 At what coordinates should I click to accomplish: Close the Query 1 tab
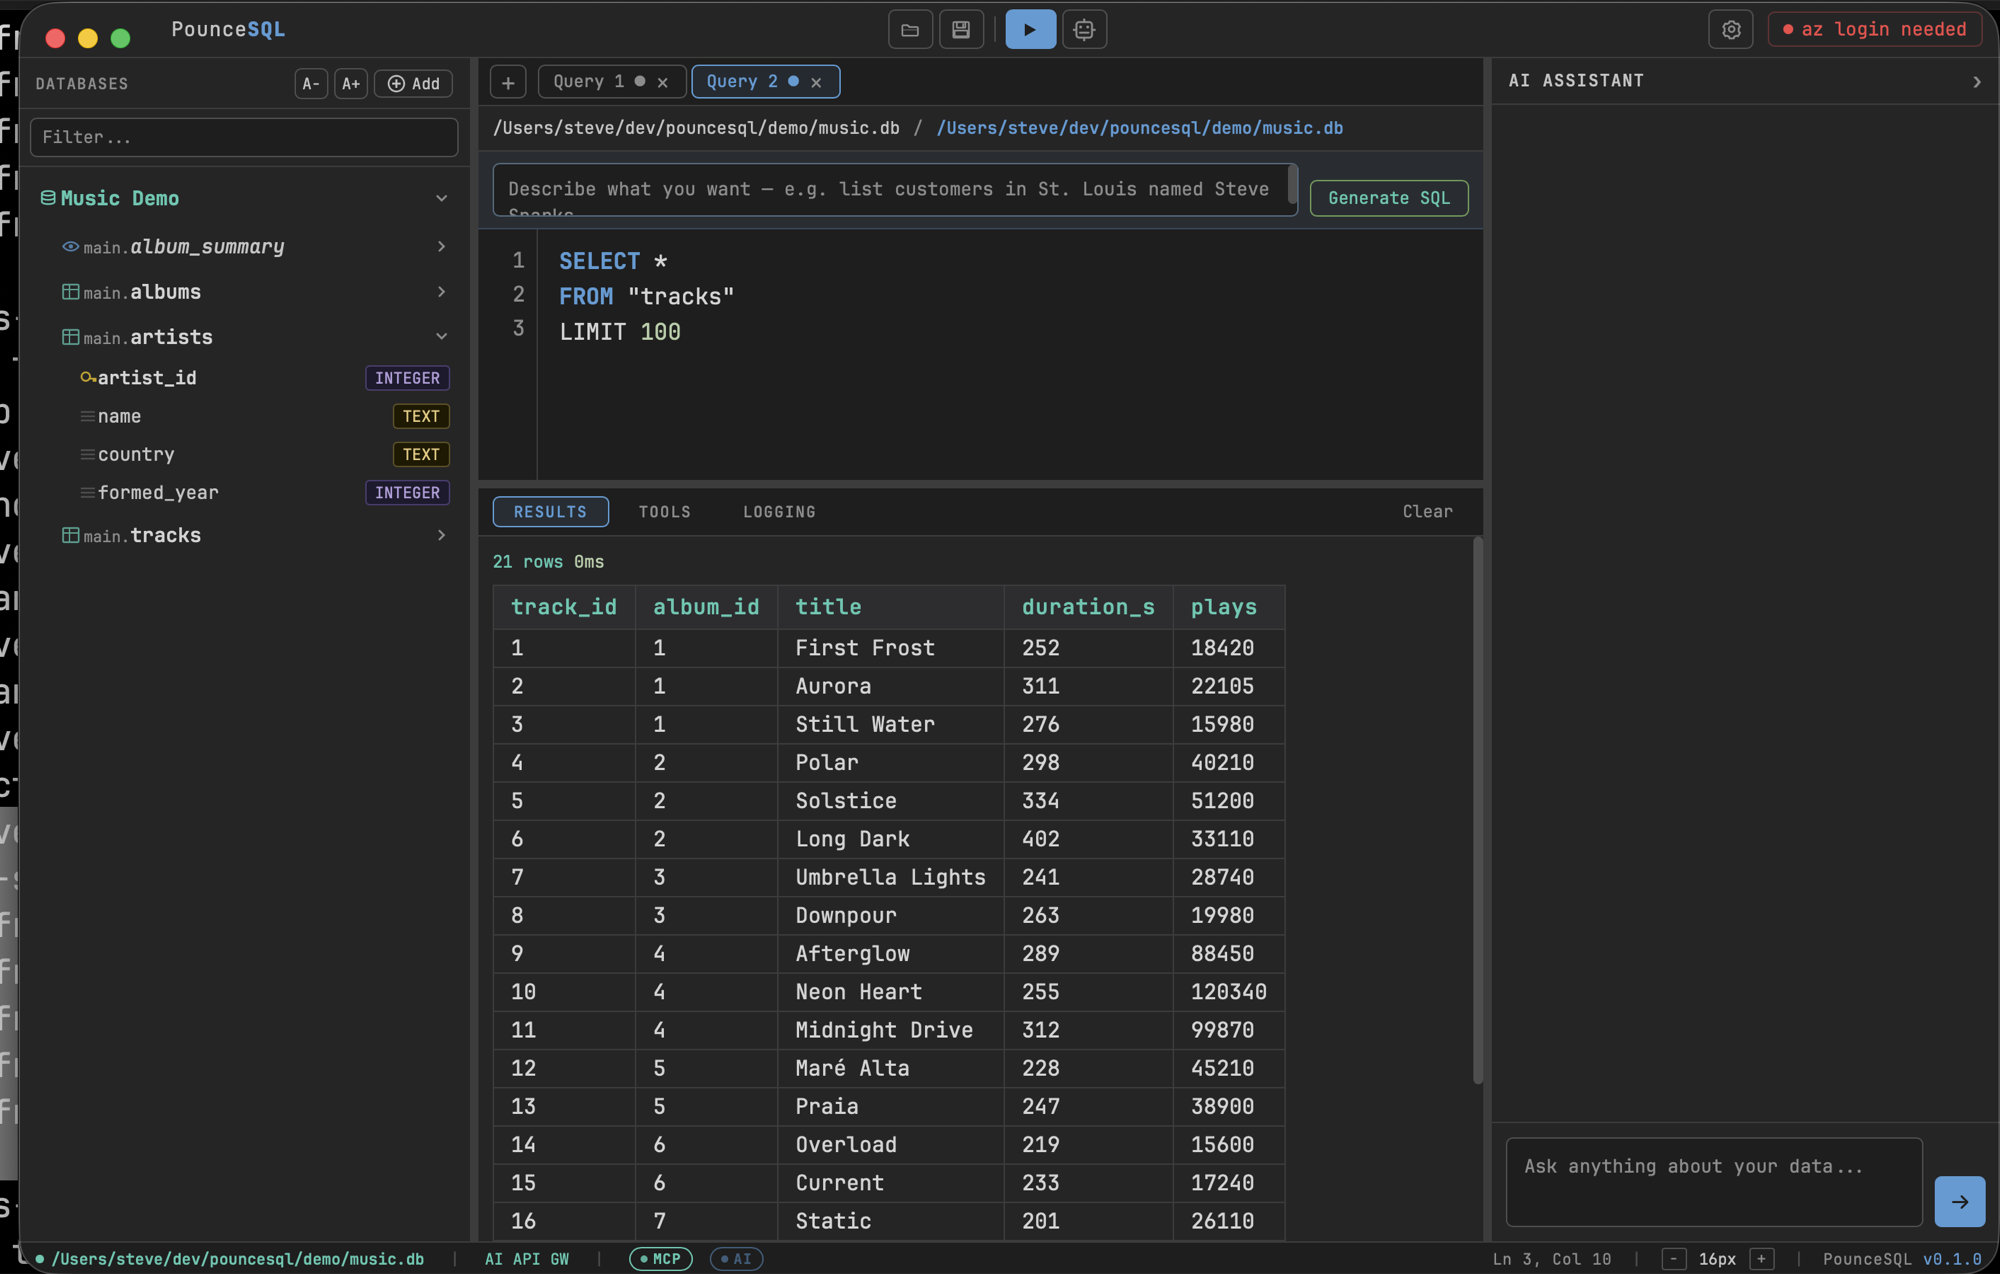click(x=662, y=82)
